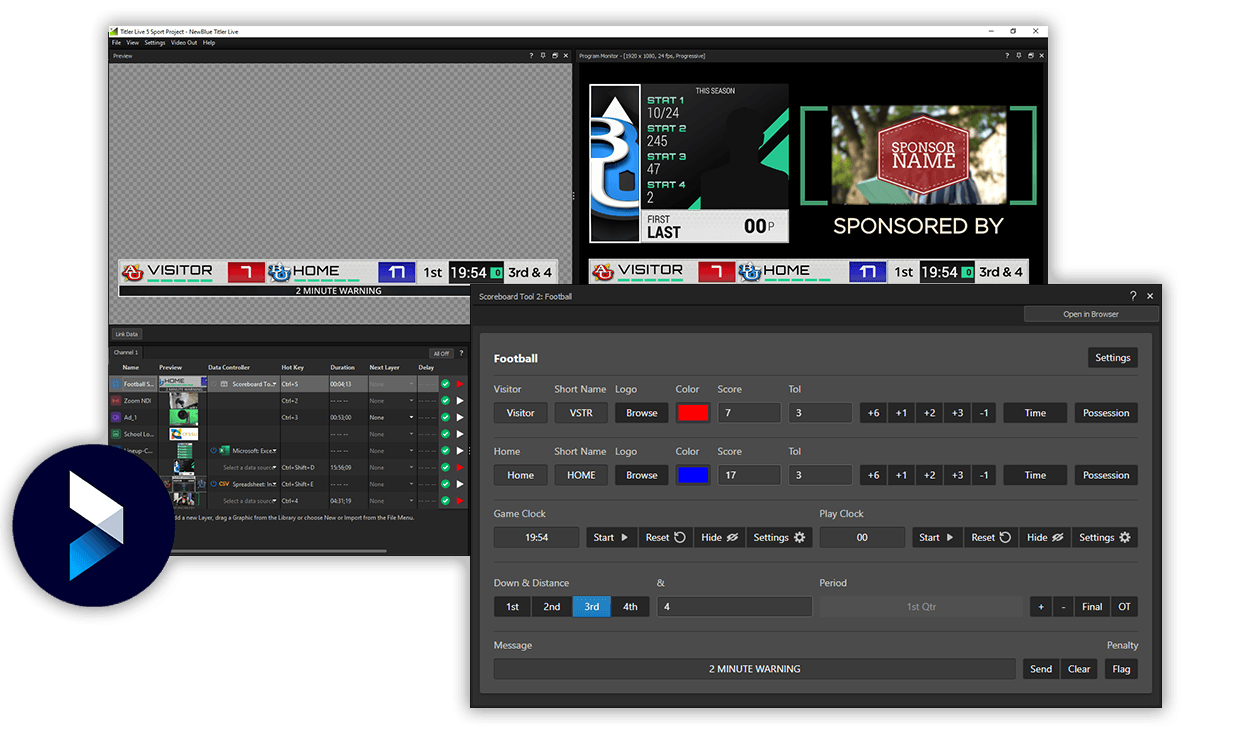The height and width of the screenshot is (738, 1260).
Task: Open Next Layer dropdown for Ad_1
Action: pyautogui.click(x=411, y=418)
